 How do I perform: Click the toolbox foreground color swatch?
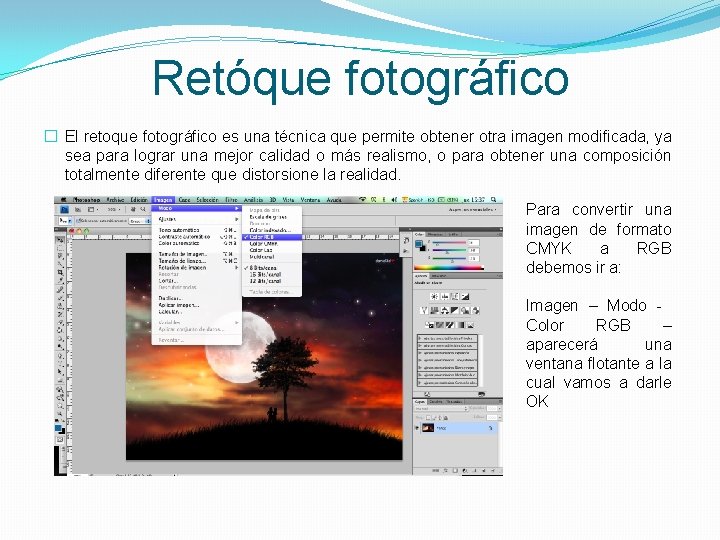tap(58, 428)
